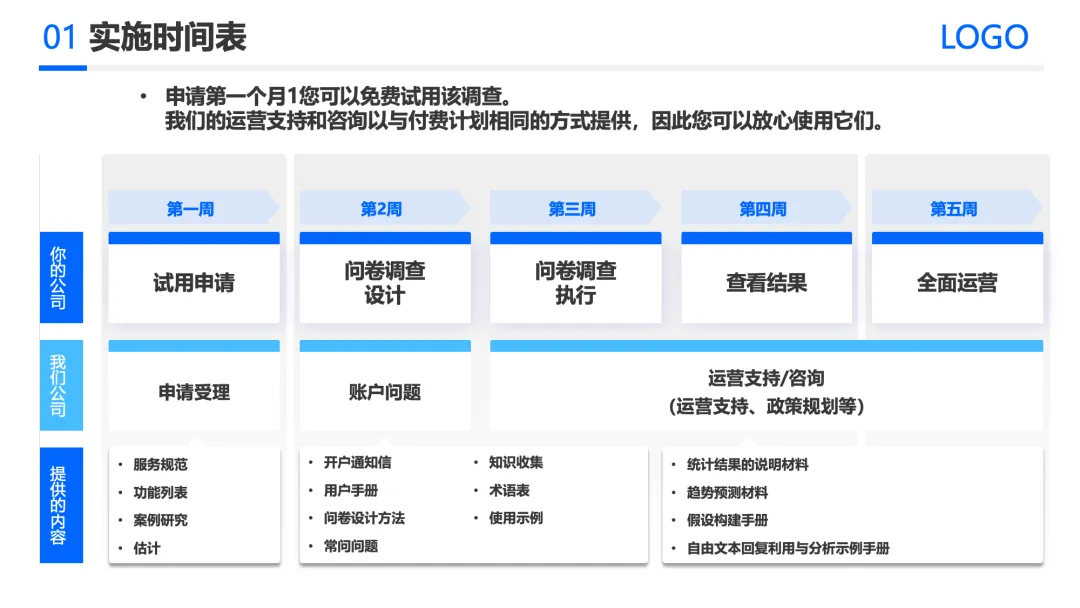This screenshot has height=608, width=1080.
Task: Click the 问卷调查执行 card
Action: [576, 277]
